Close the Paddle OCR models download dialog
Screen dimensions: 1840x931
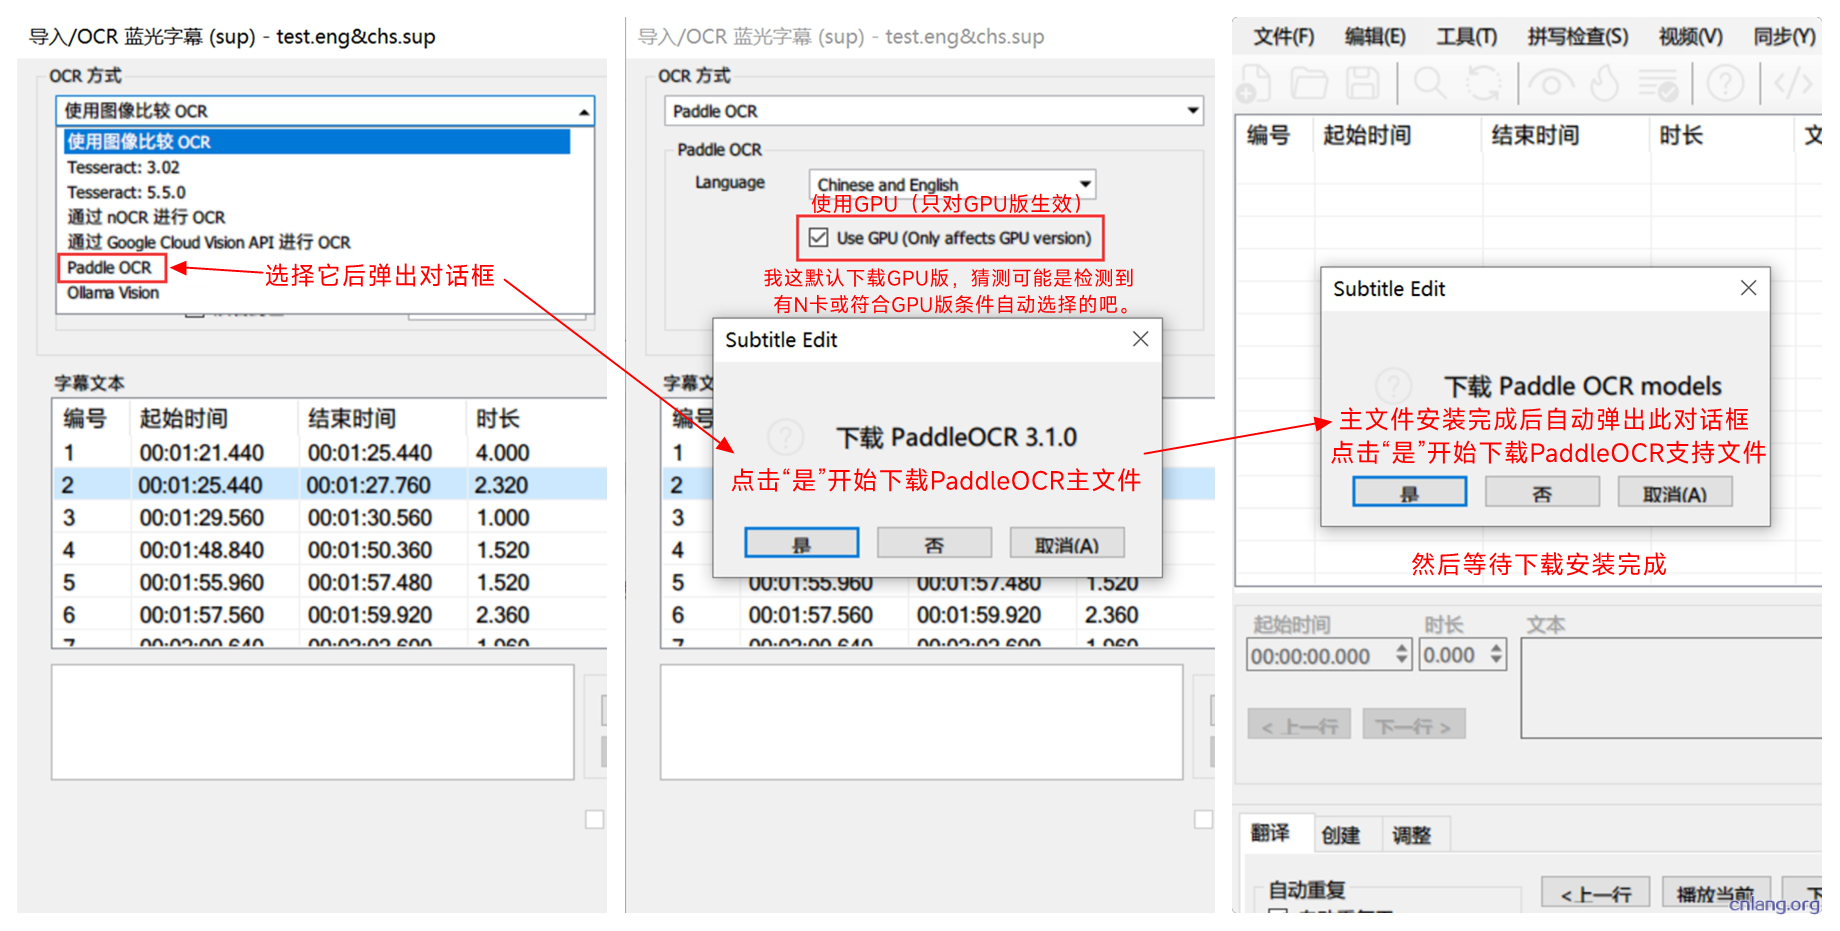point(1748,288)
